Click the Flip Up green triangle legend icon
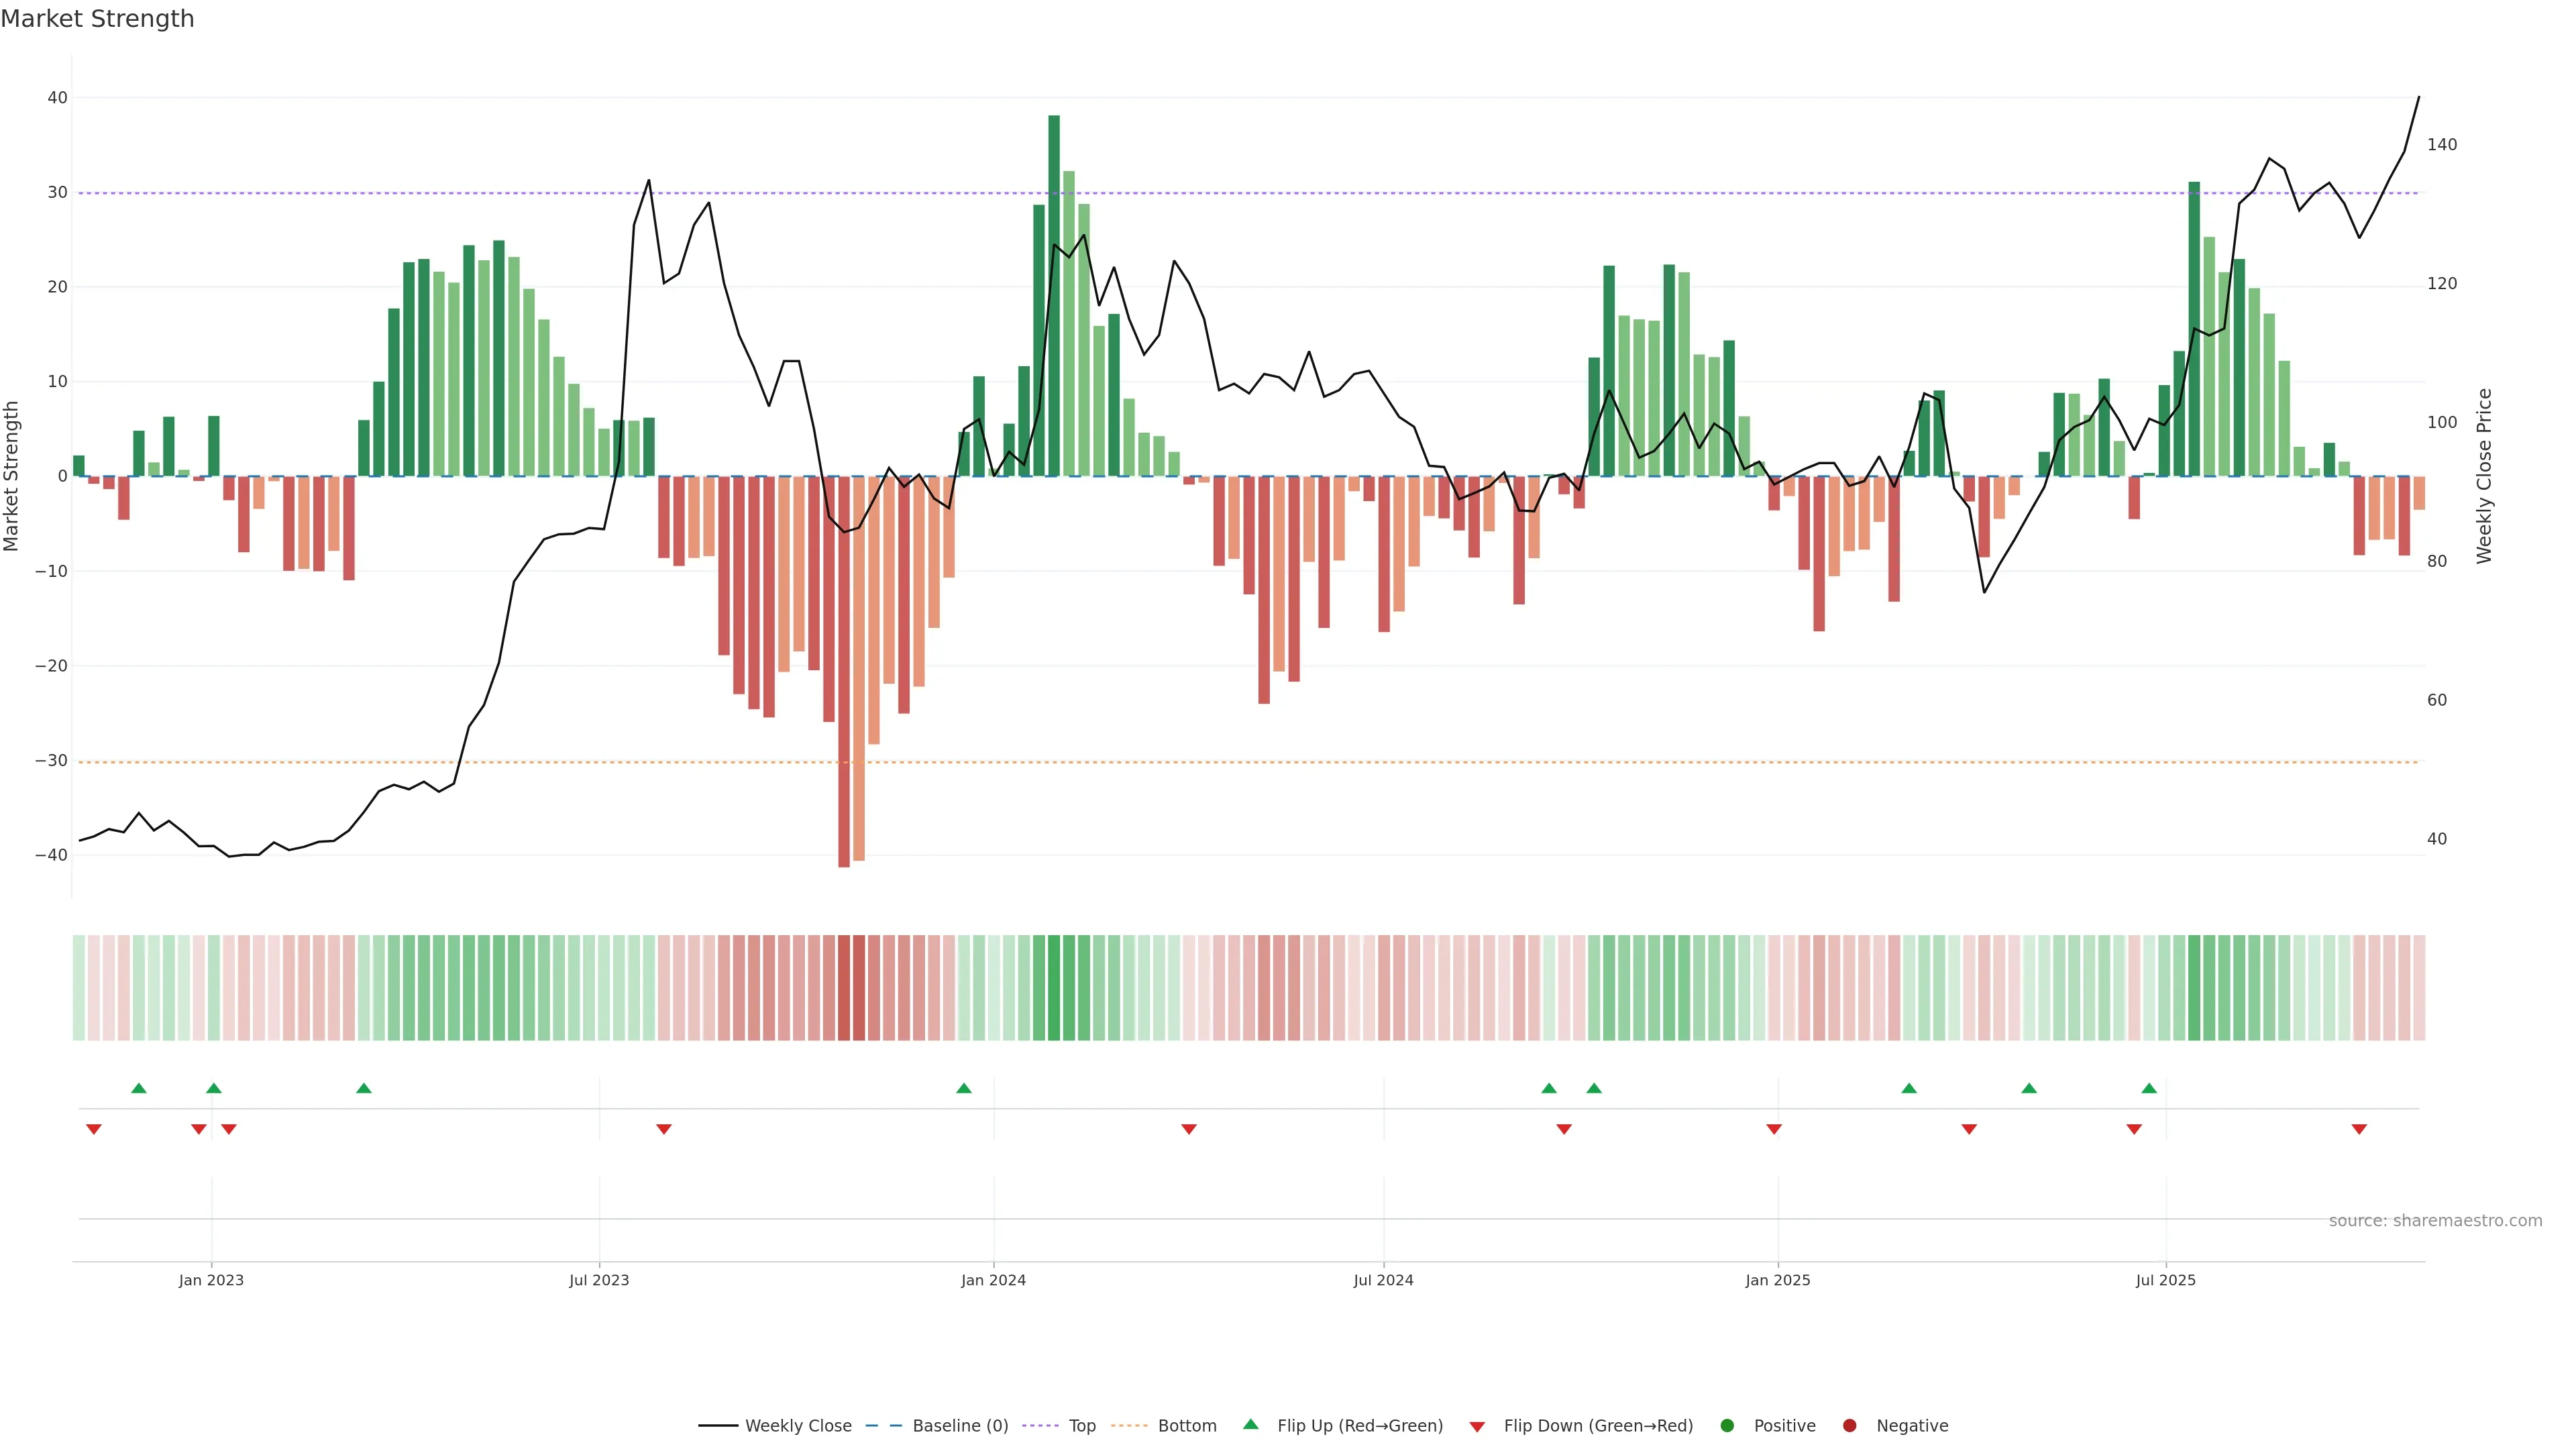The image size is (2576, 1449). (1250, 1424)
